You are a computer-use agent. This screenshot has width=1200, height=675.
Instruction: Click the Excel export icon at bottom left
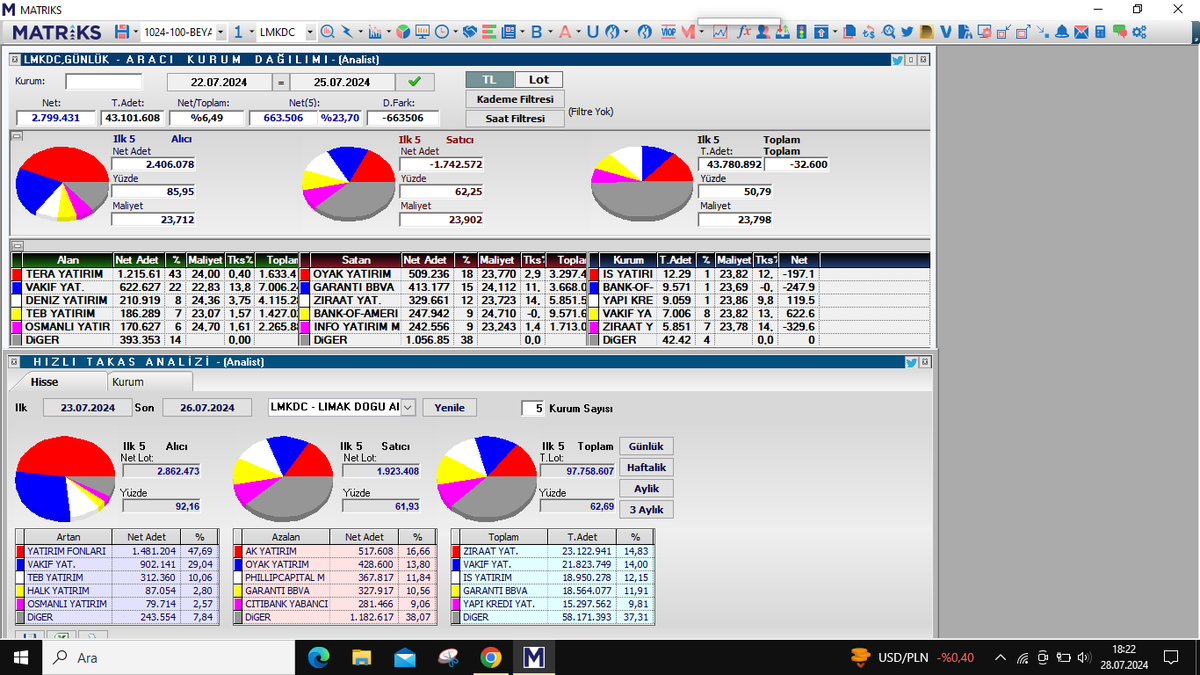60,635
